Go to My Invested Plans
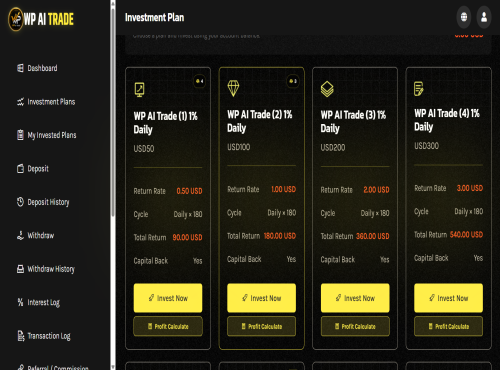The image size is (500, 370). [x=46, y=135]
